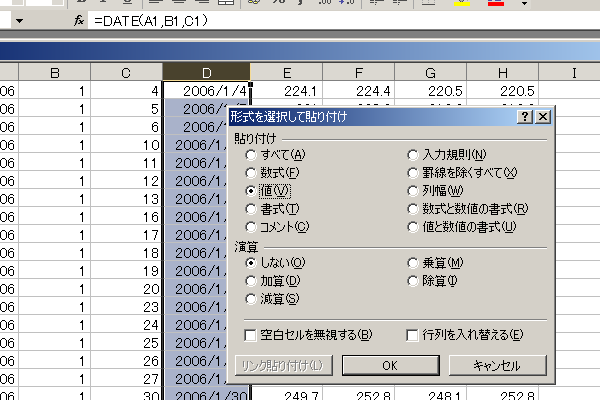Screen dimensions: 600x400
Task: Click column C cell with value 23
Action: tap(126, 307)
